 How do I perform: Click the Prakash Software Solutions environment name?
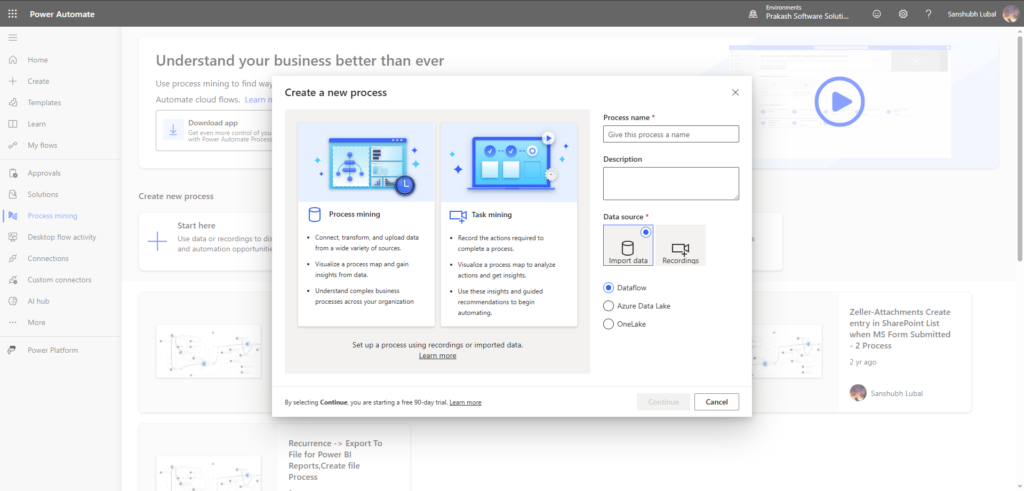point(807,17)
